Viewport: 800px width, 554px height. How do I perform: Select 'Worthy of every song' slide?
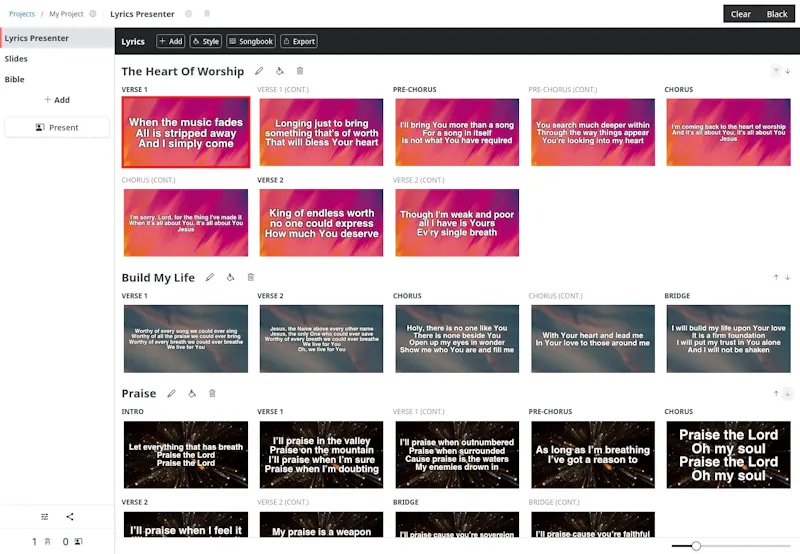(186, 339)
